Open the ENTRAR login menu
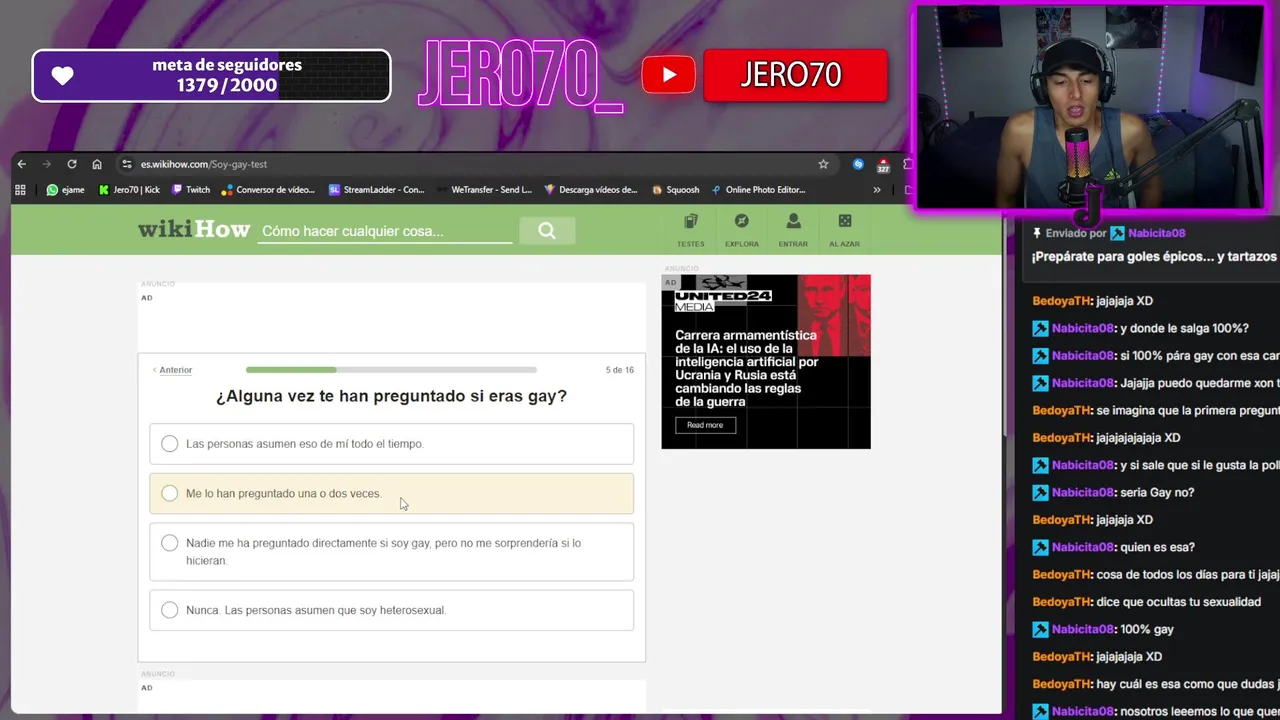The height and width of the screenshot is (720, 1280). (793, 230)
